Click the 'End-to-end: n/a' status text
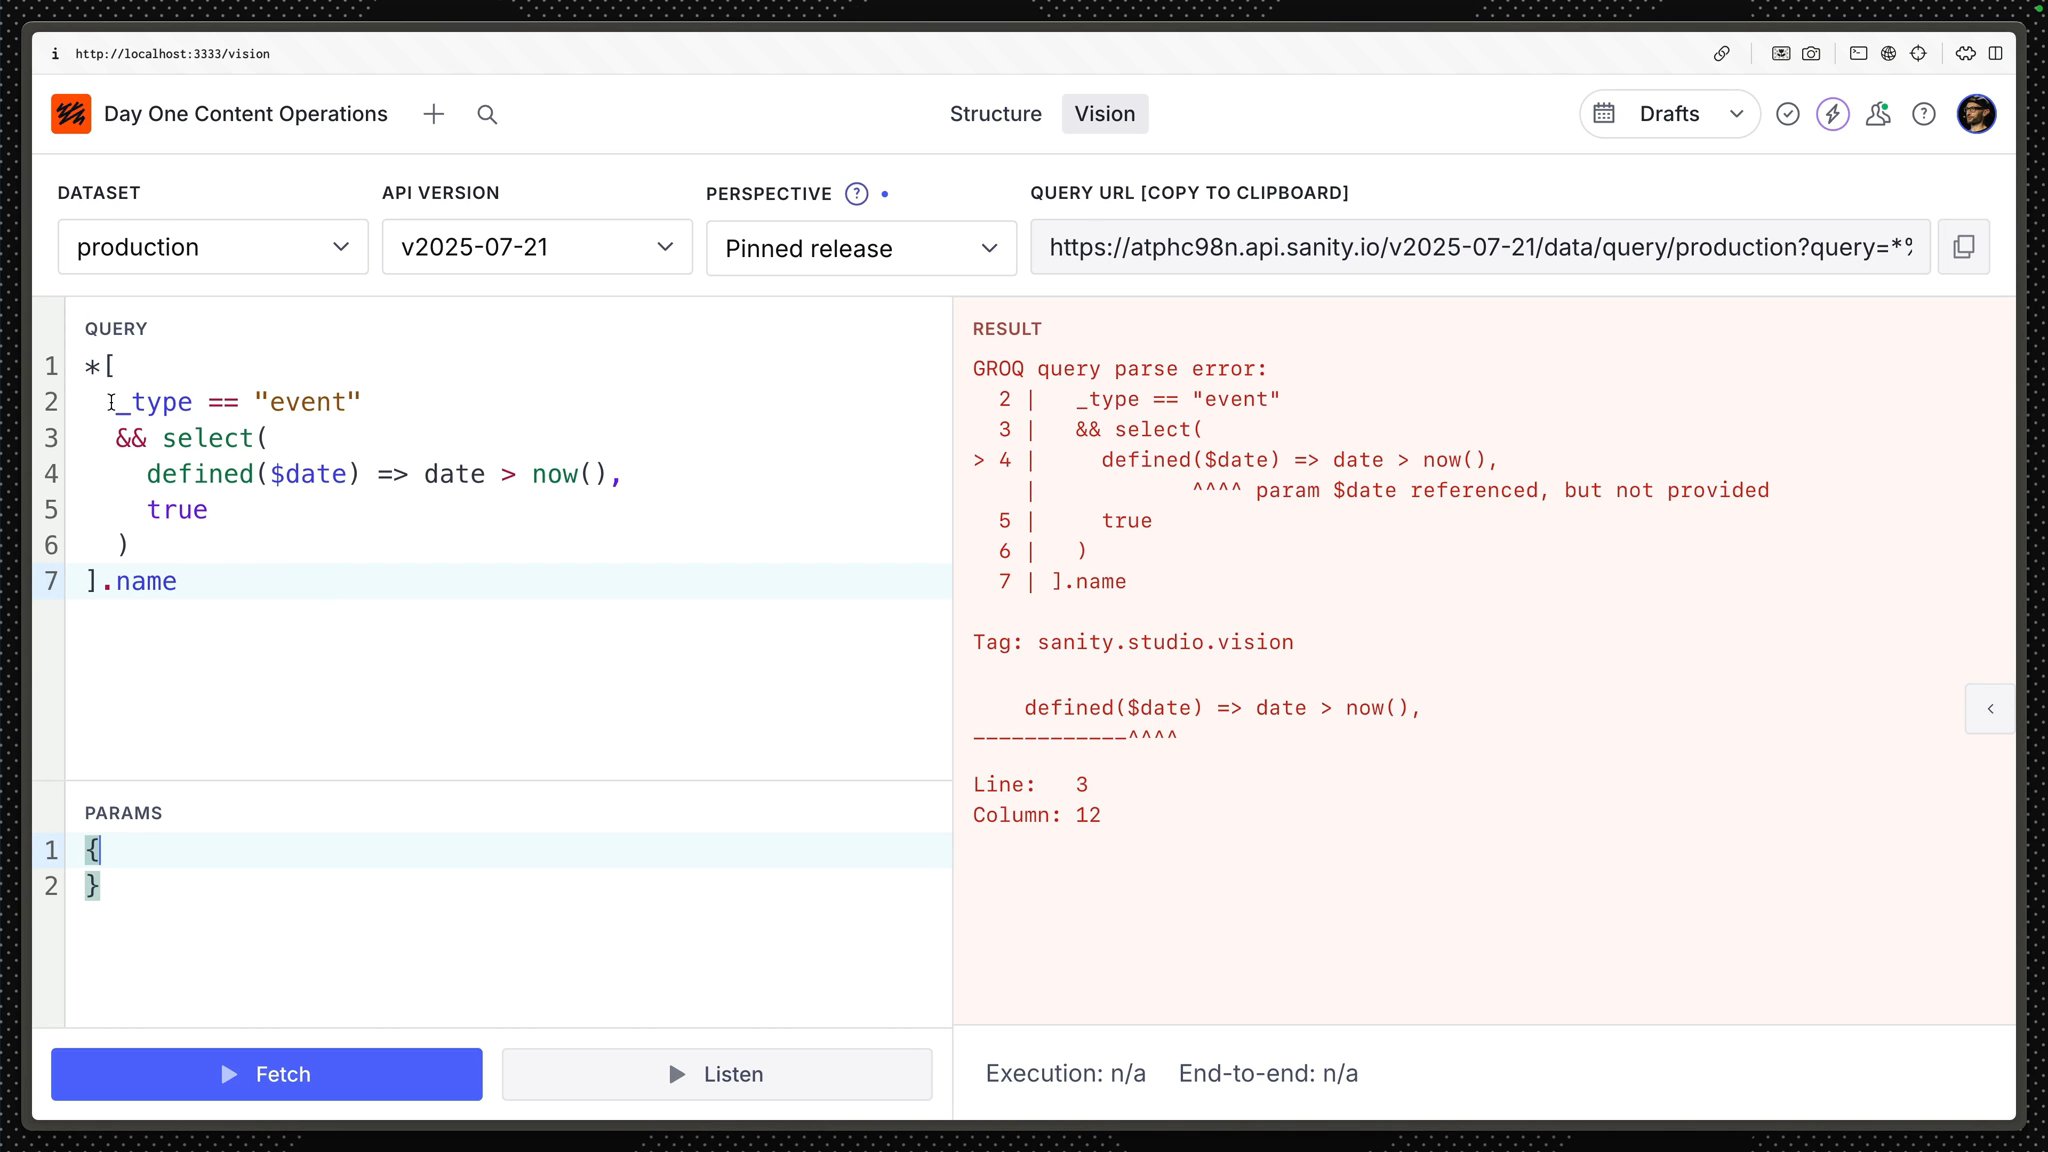Screen dimensions: 2048x1152 [1268, 1074]
